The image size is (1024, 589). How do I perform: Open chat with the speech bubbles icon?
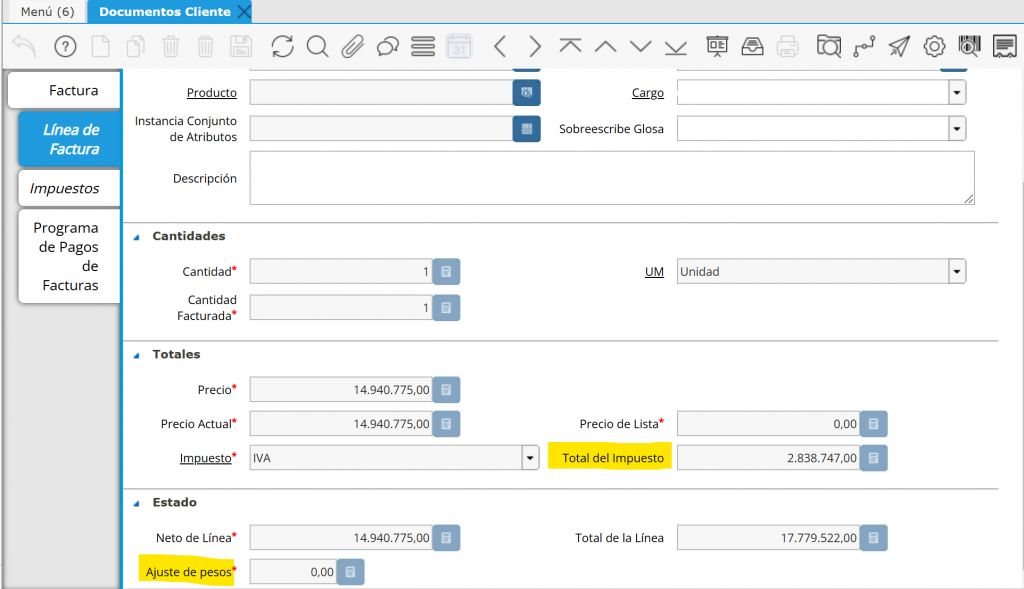coord(388,46)
